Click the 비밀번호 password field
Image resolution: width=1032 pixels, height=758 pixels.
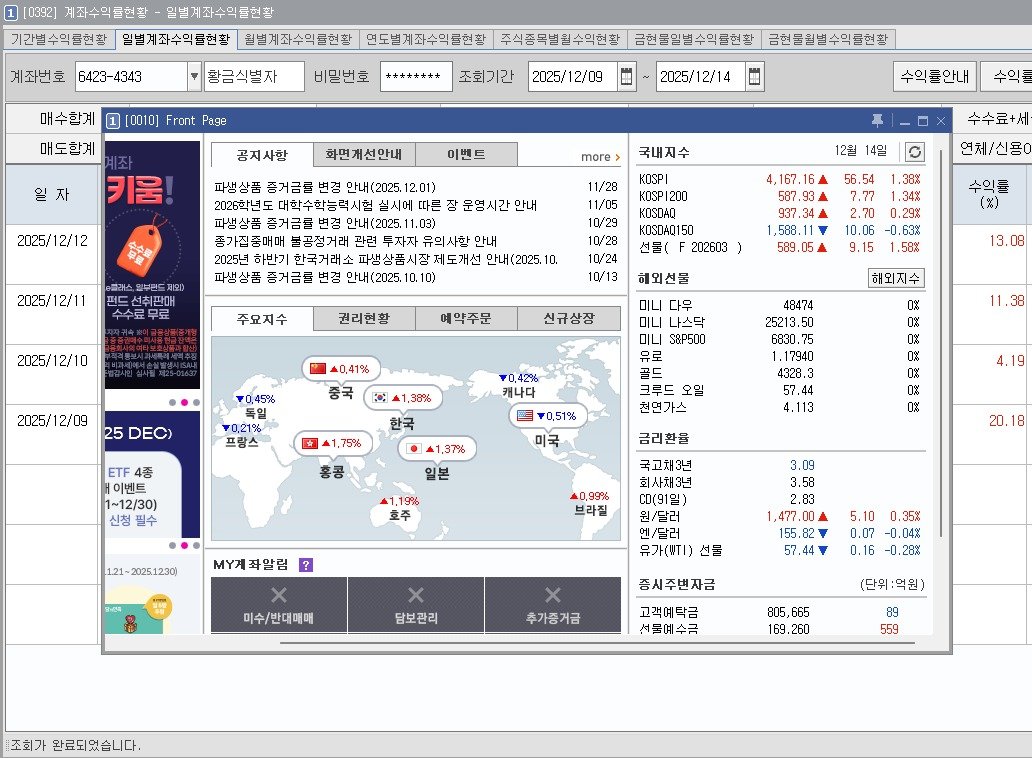(x=416, y=77)
